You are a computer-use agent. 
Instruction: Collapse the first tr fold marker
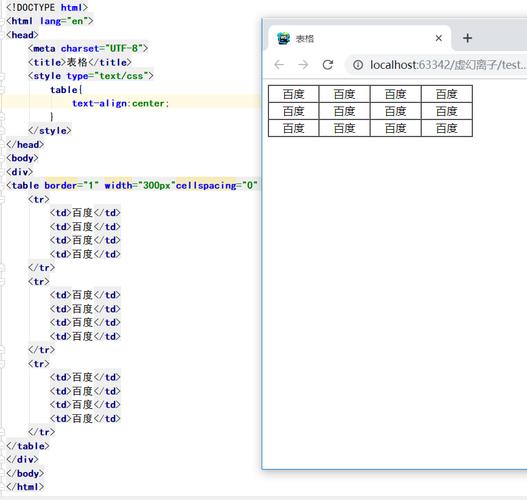2,199
